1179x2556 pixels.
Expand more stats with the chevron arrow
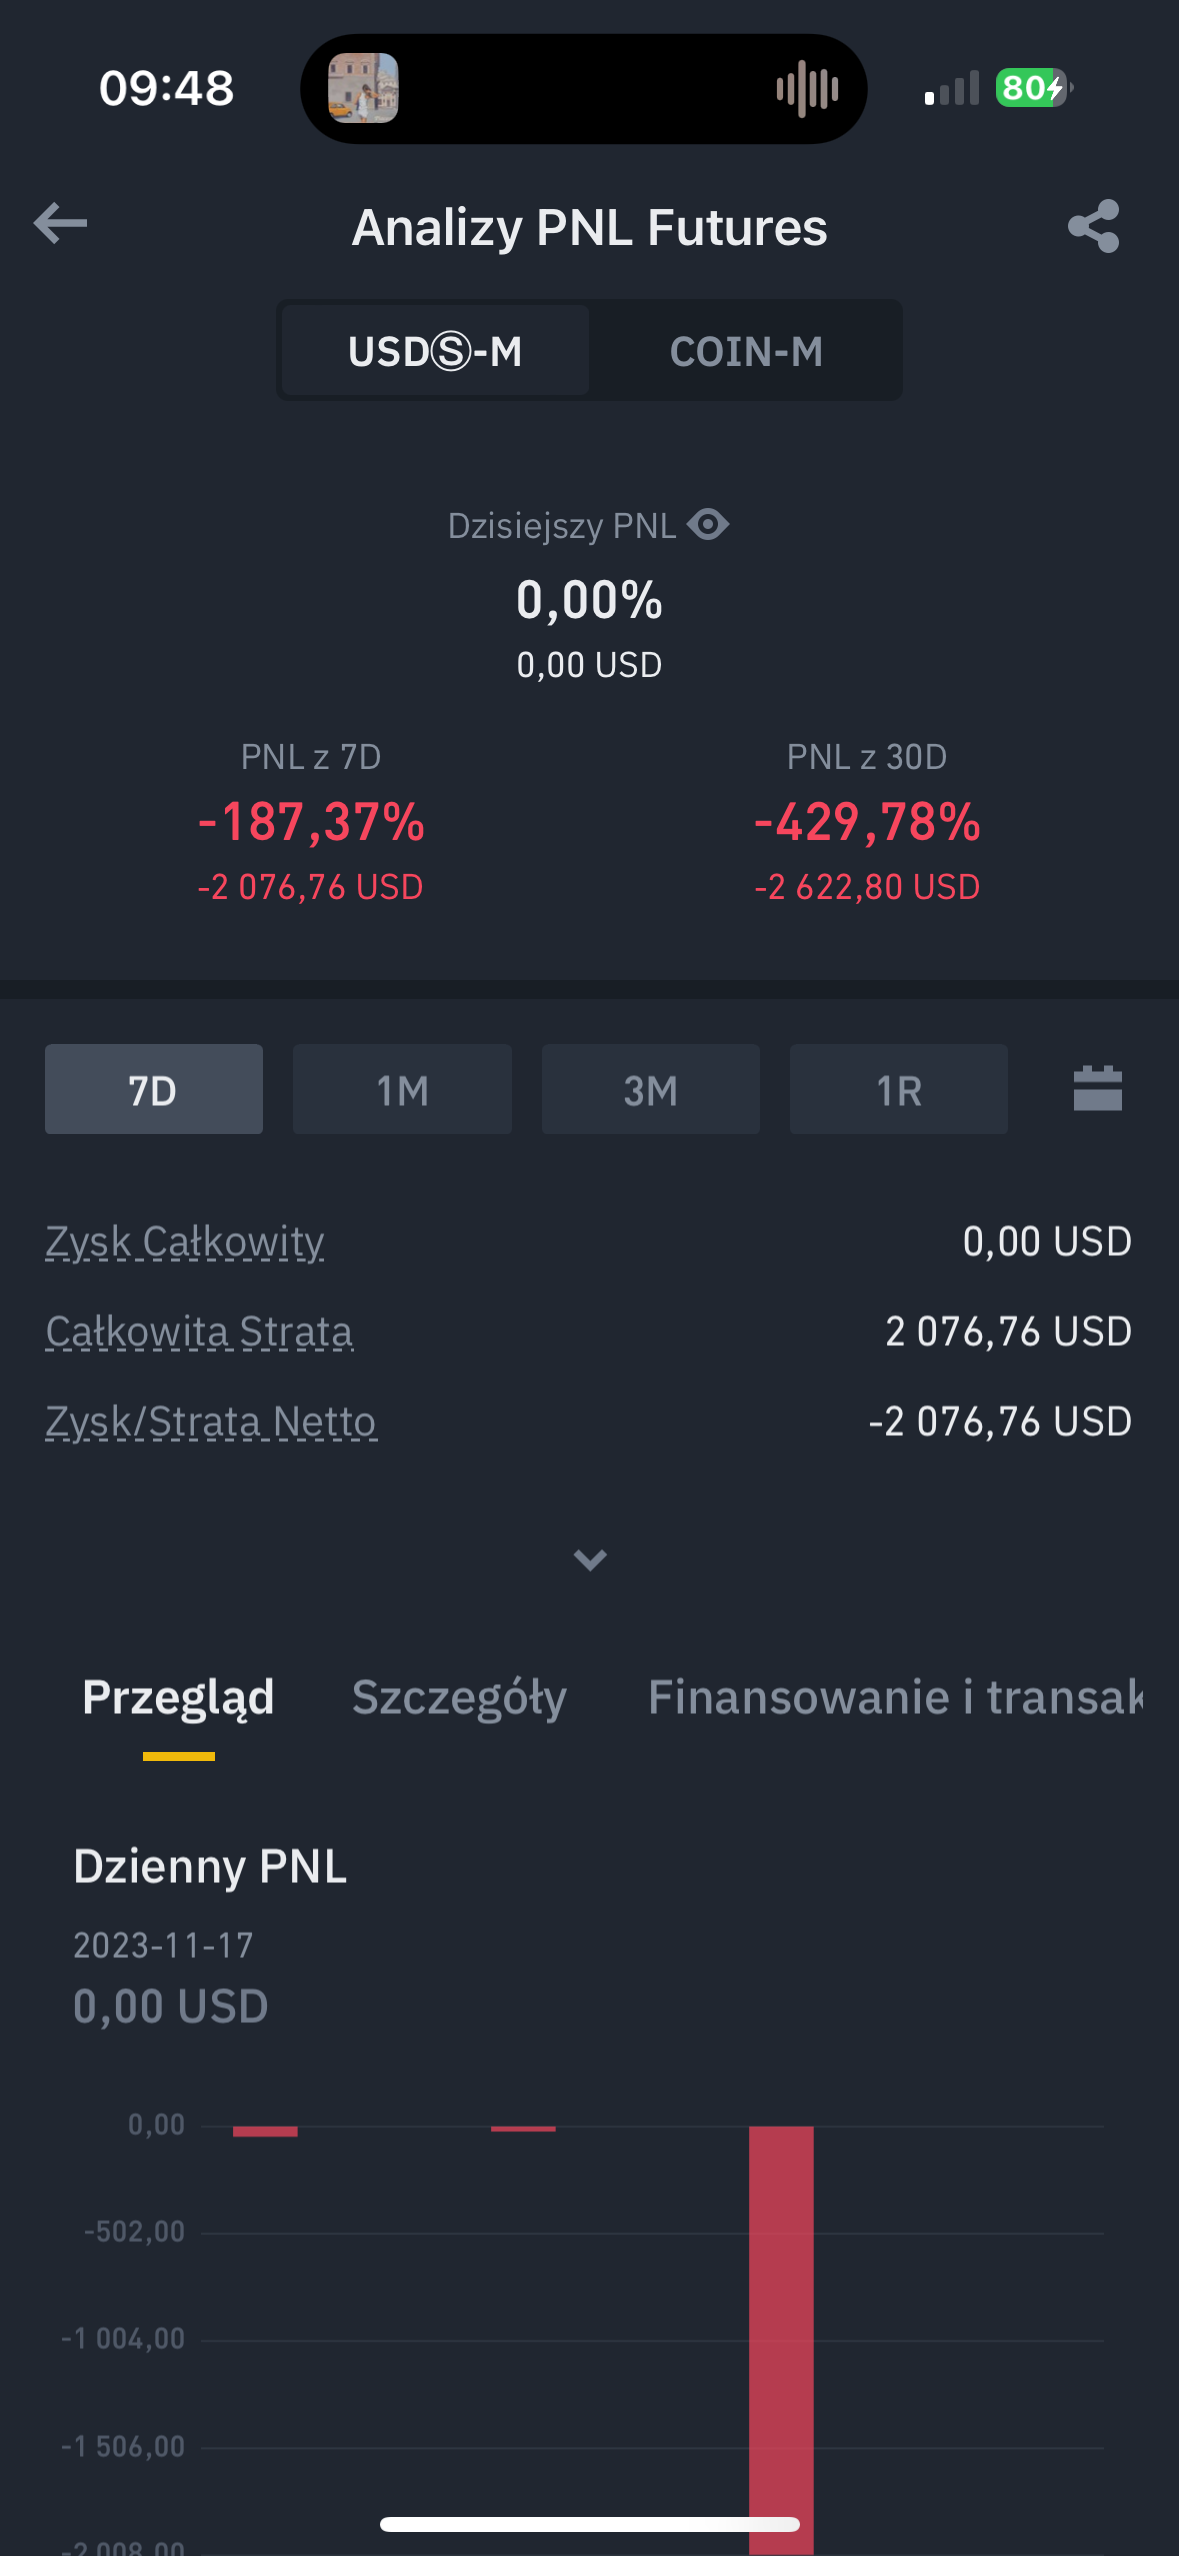click(590, 1559)
